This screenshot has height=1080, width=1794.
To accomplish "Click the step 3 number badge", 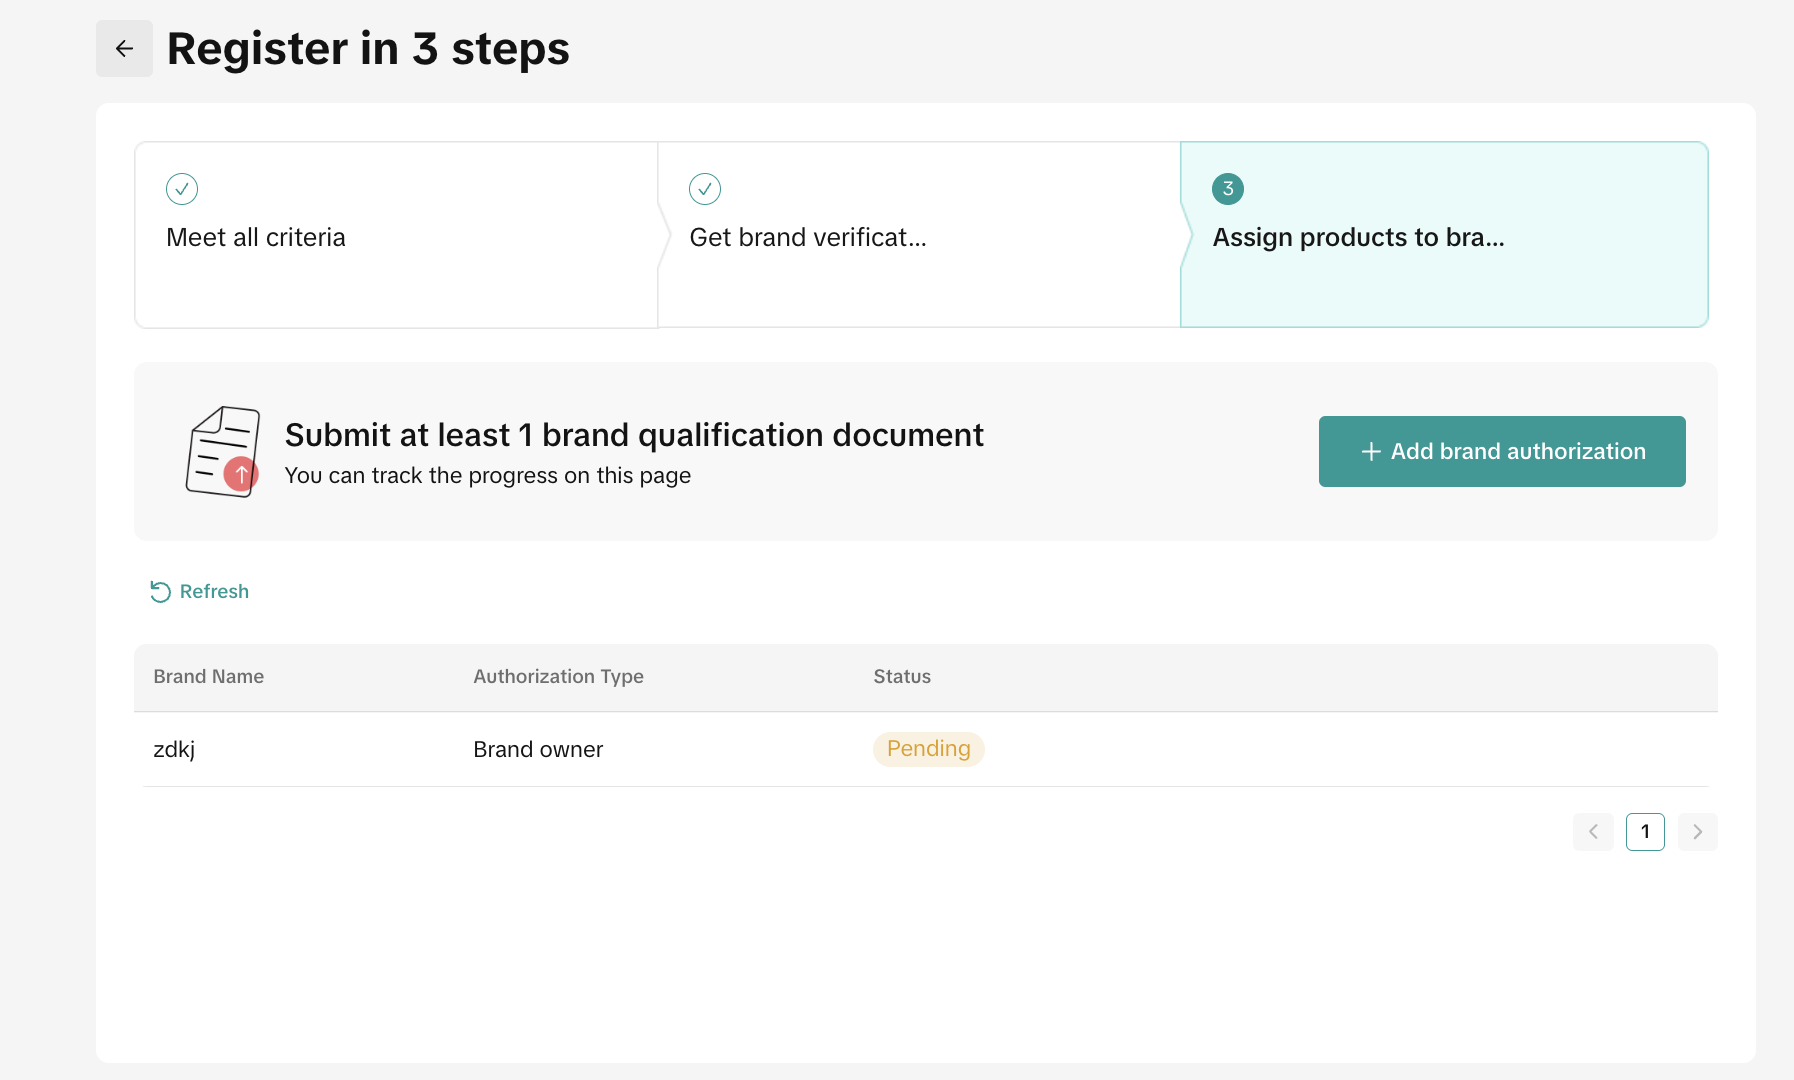I will (x=1228, y=189).
